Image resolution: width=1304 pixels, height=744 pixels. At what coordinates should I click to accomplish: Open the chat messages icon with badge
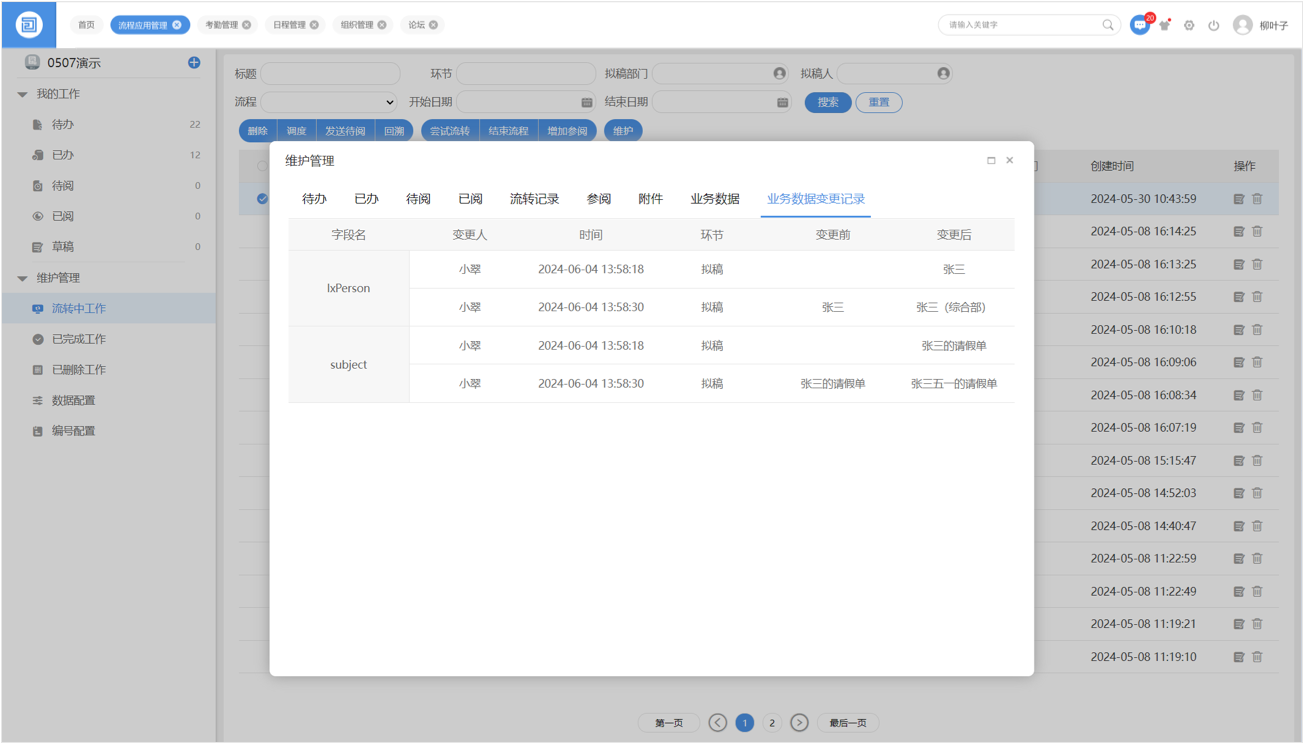(1139, 25)
